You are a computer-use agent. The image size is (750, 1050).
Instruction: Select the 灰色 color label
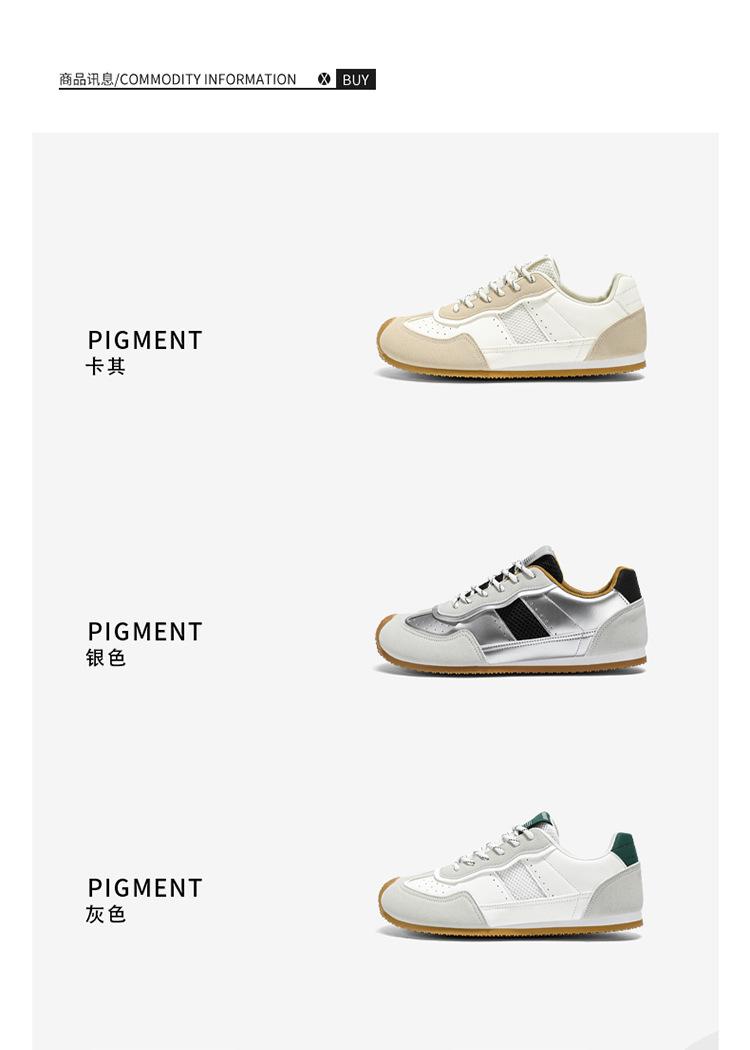pyautogui.click(x=105, y=914)
